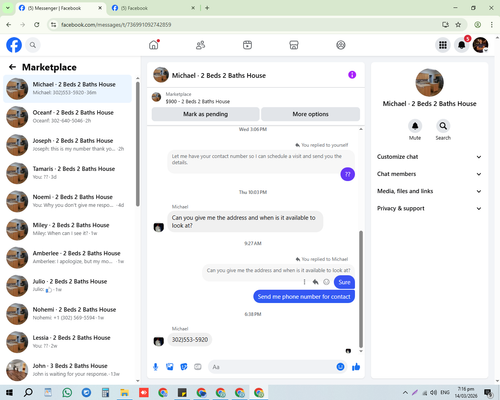Screen dimensions: 500x400
Task: Click the Aa message input field
Action: pos(272,367)
